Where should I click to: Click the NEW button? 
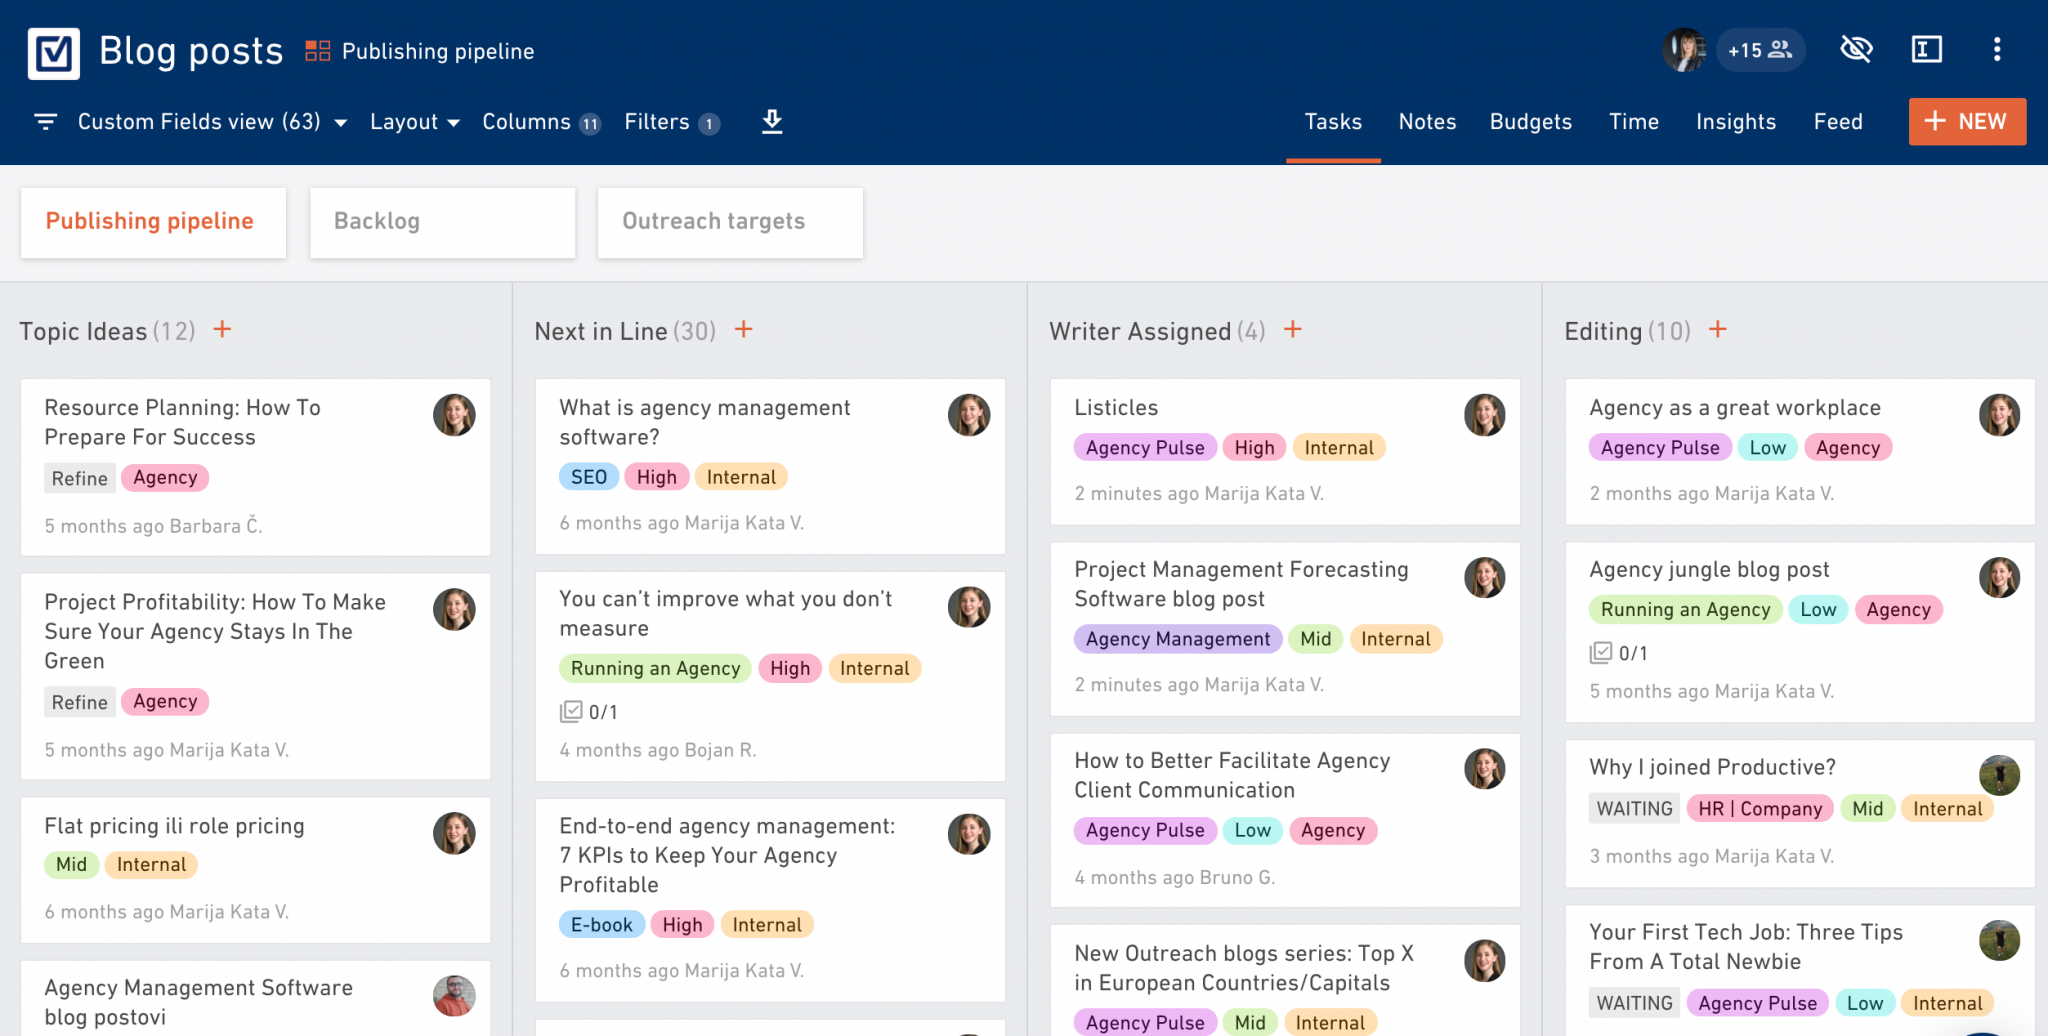1967,121
